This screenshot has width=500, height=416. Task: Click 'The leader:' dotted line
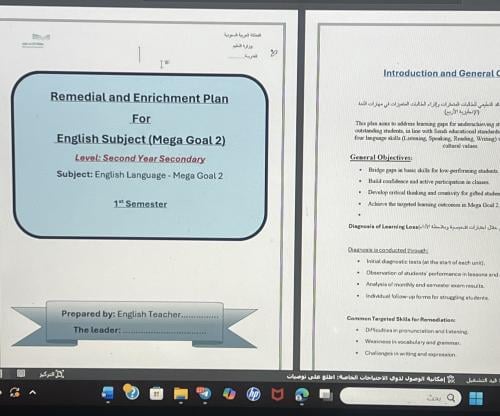point(140,330)
